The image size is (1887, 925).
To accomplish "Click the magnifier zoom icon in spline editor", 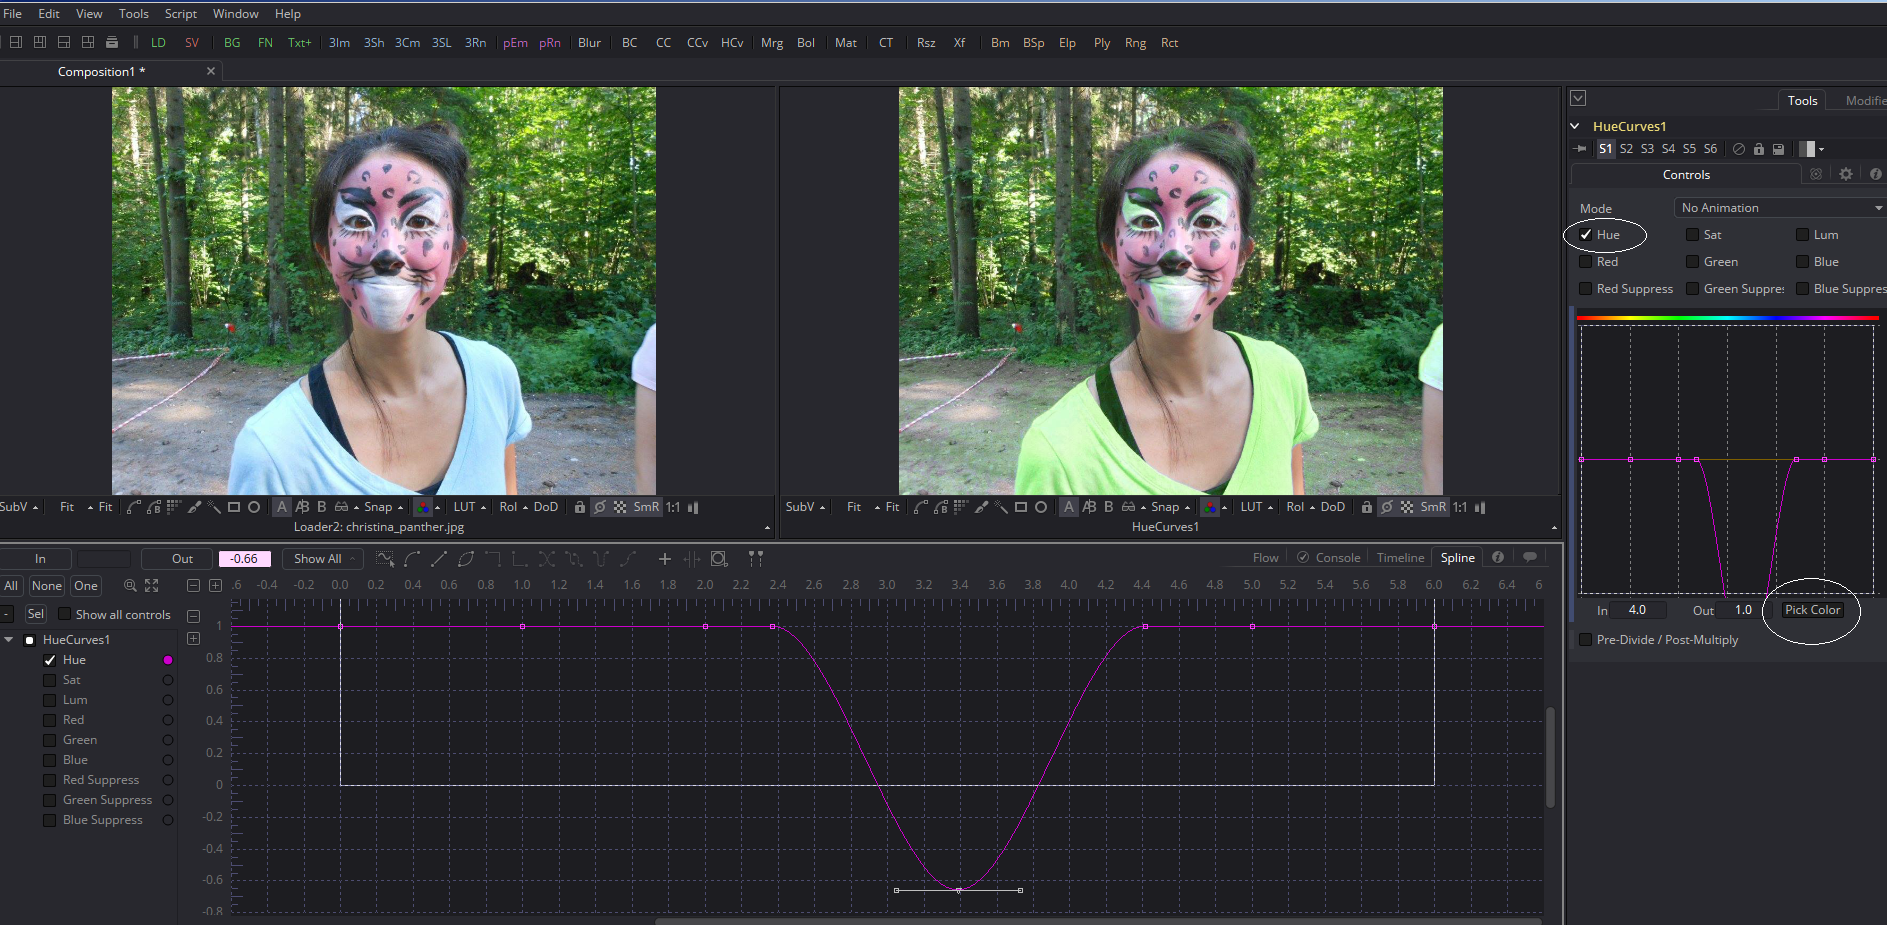I will 130,586.
